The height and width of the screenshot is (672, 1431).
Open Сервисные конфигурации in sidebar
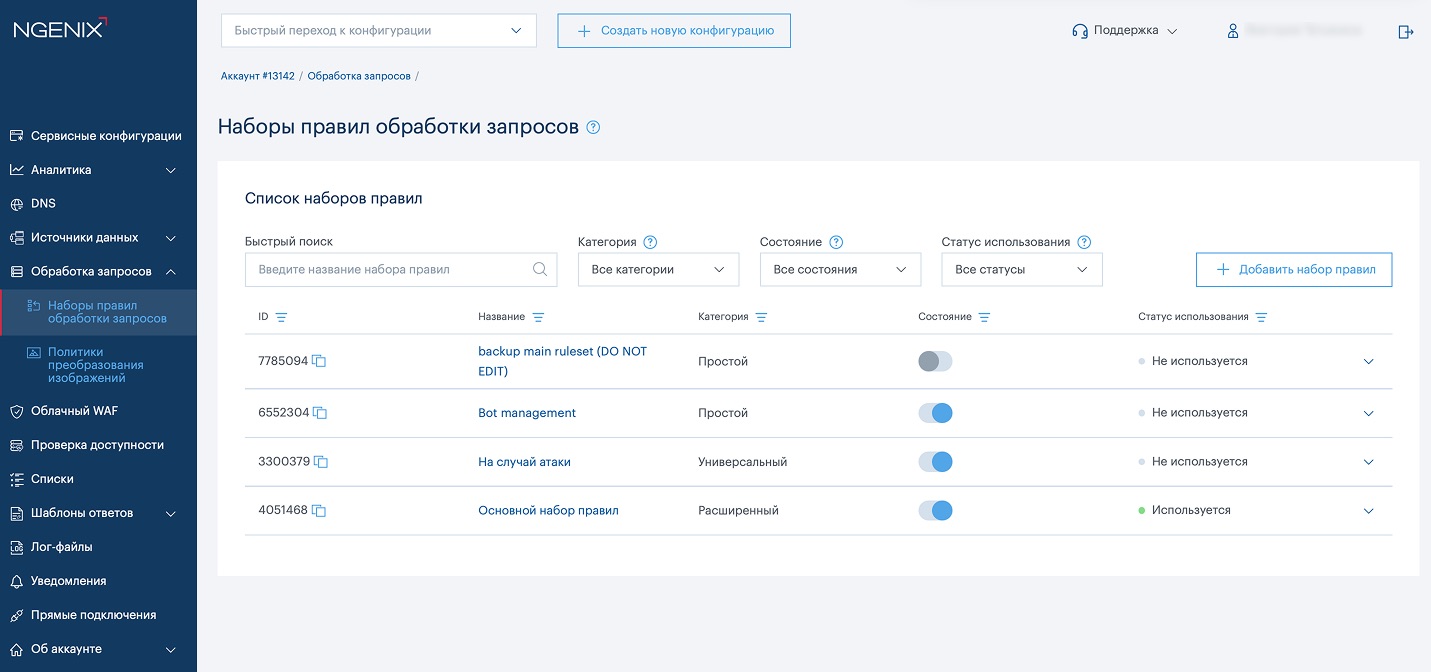[105, 136]
